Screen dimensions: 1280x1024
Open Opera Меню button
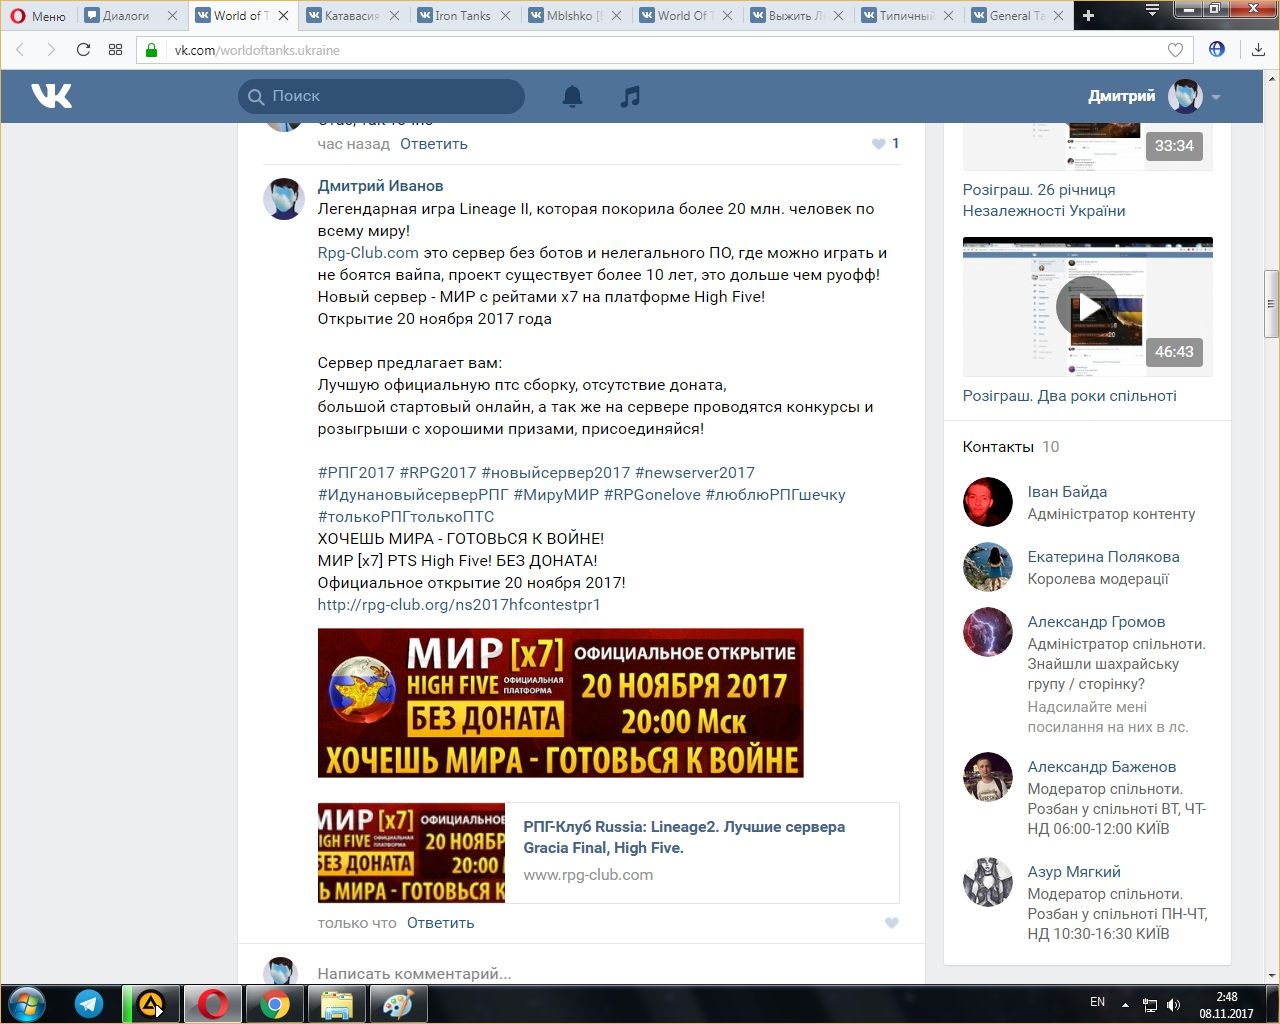pos(38,16)
